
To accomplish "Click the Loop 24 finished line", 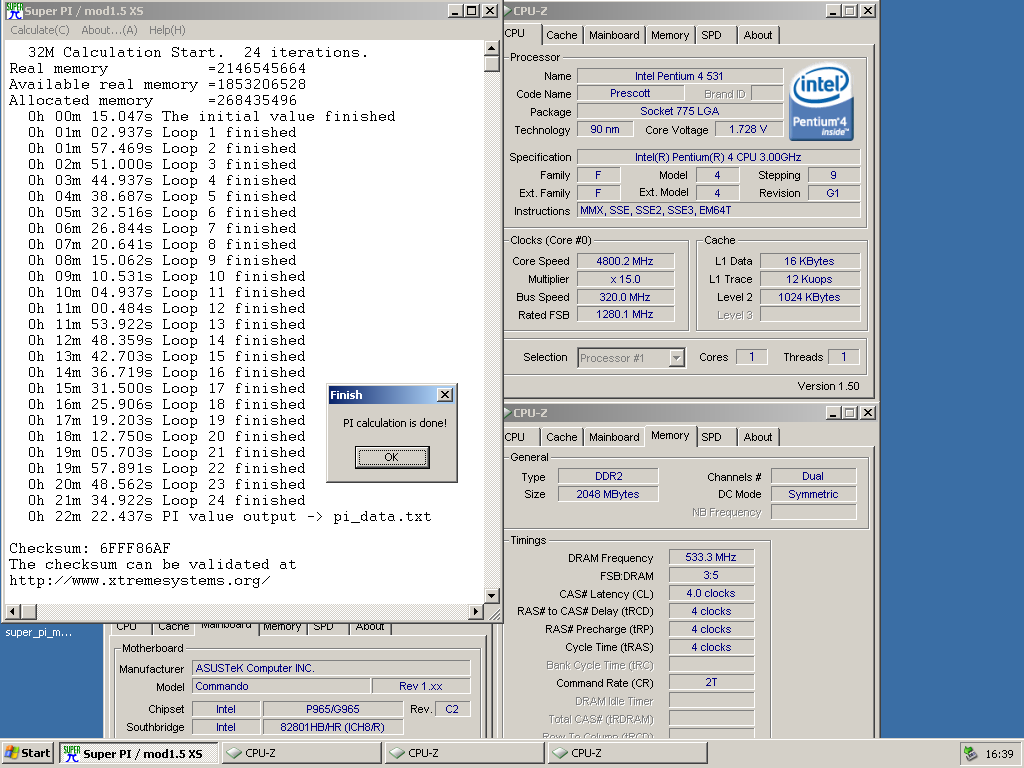I will (167, 500).
